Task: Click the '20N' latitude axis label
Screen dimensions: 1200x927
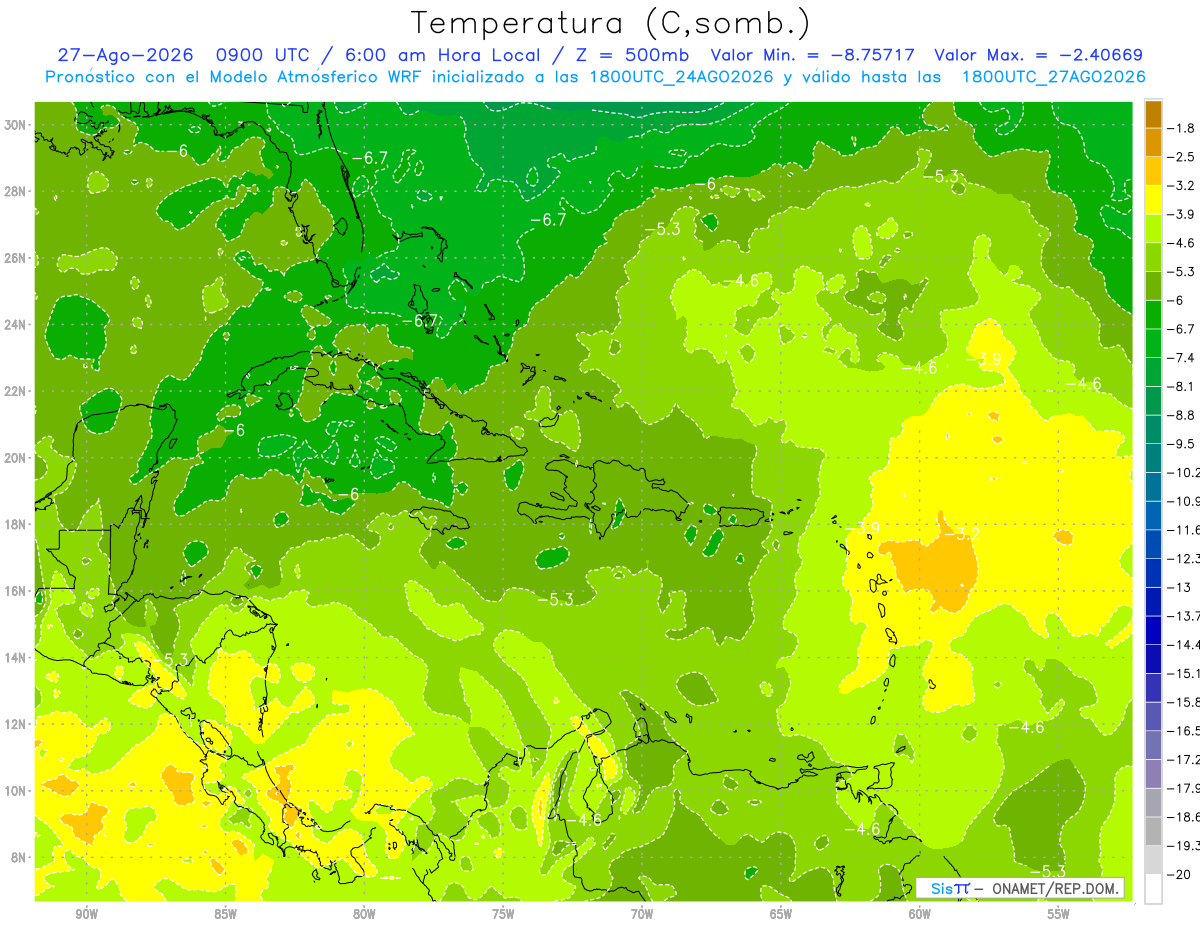Action: 17,458
